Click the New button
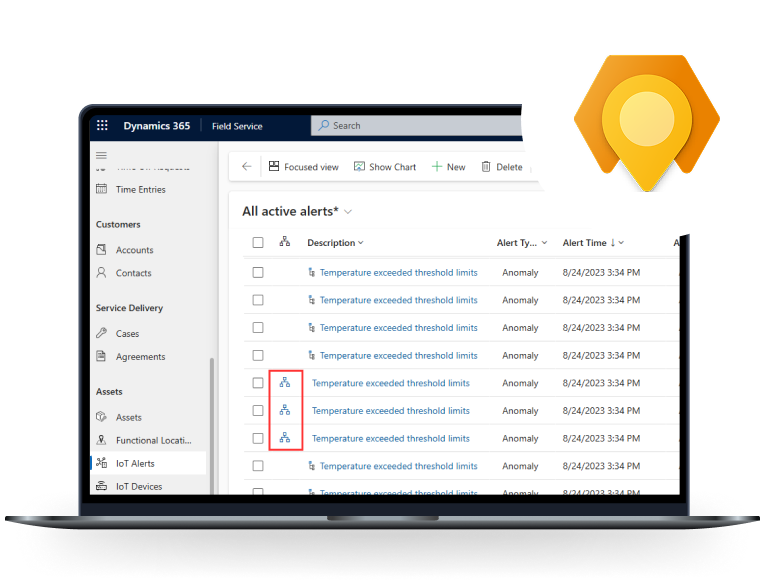The height and width of the screenshot is (582, 774). pos(448,167)
